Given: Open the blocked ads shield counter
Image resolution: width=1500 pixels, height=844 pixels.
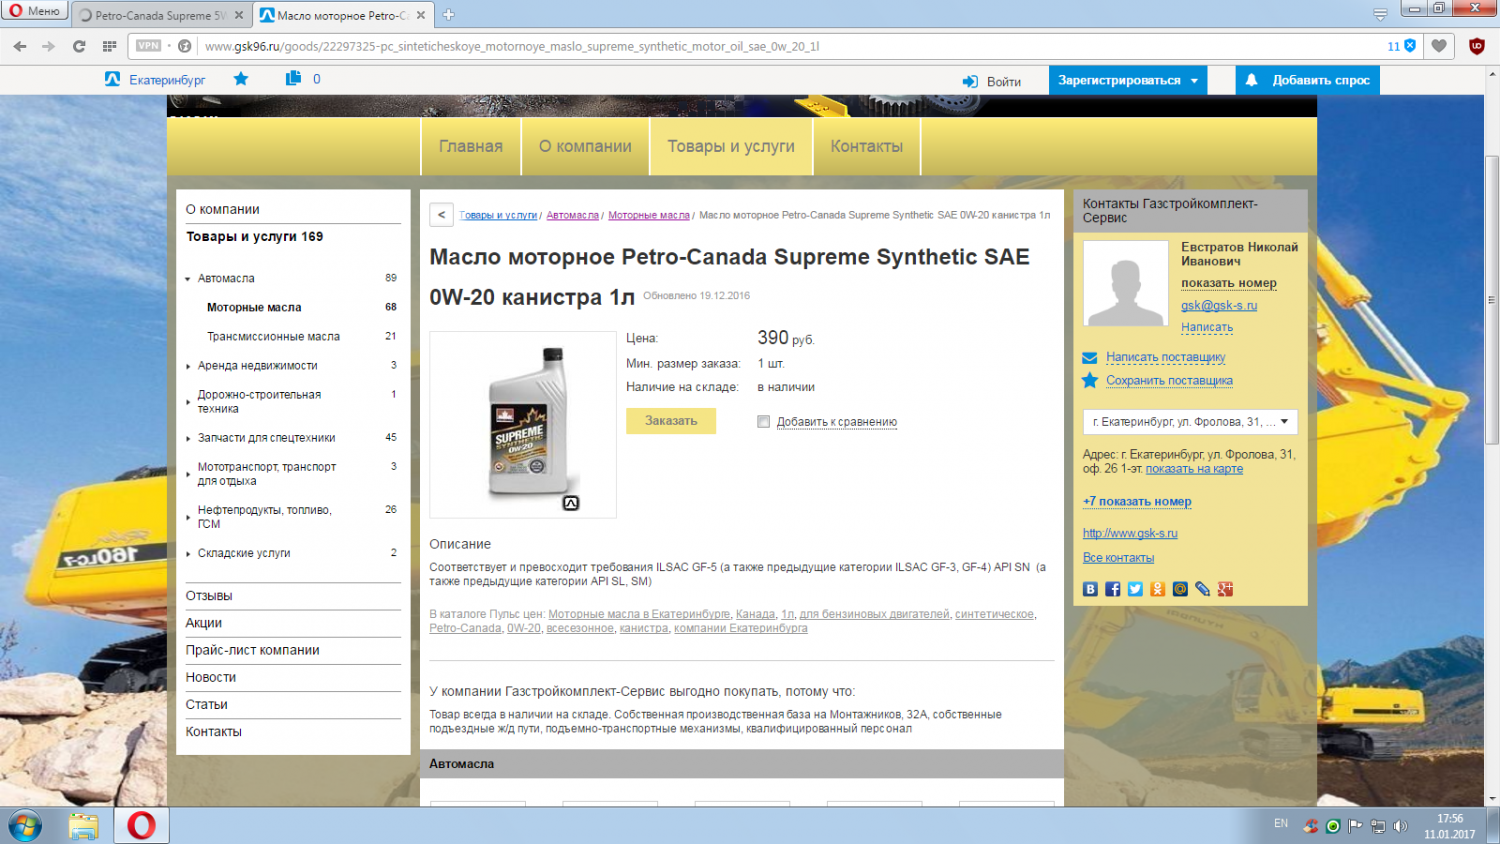Looking at the screenshot, I should pos(1401,46).
